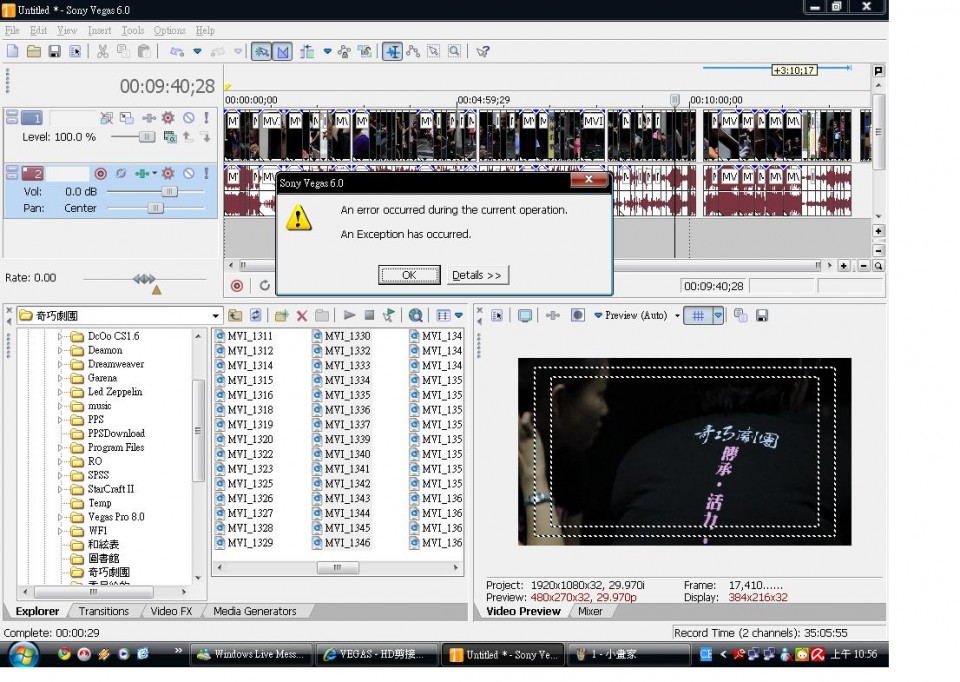Expand the Dreamweaver folder in tree

(60, 365)
